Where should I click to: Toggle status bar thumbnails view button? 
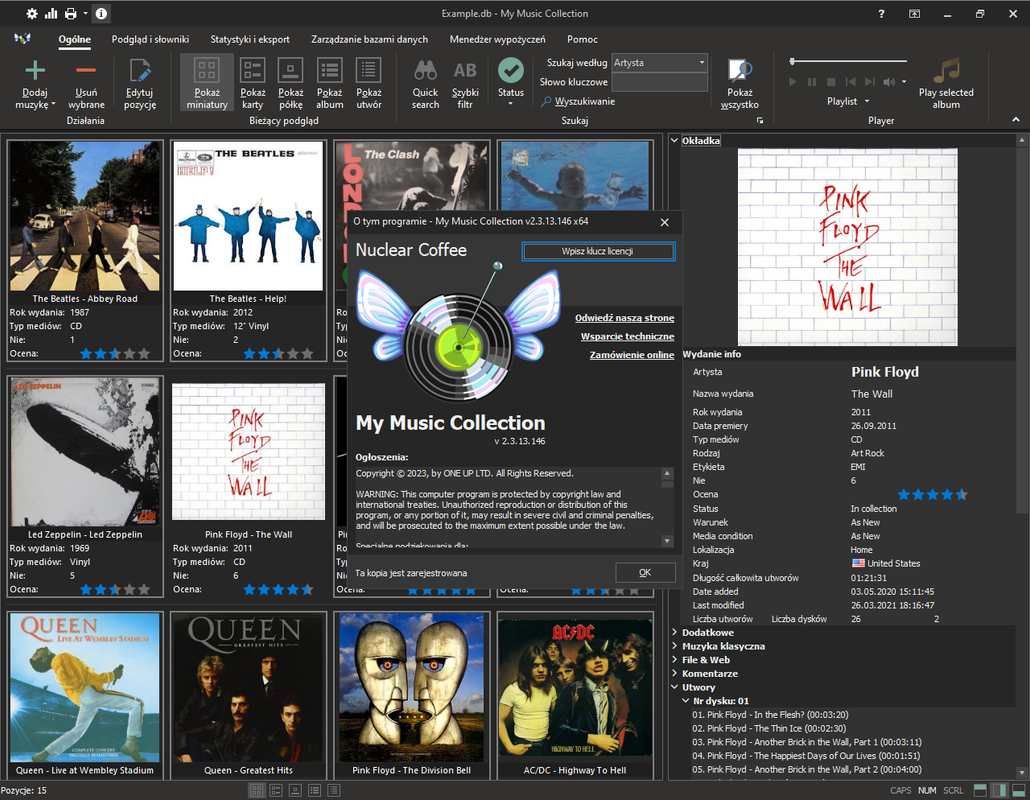[x=257, y=790]
